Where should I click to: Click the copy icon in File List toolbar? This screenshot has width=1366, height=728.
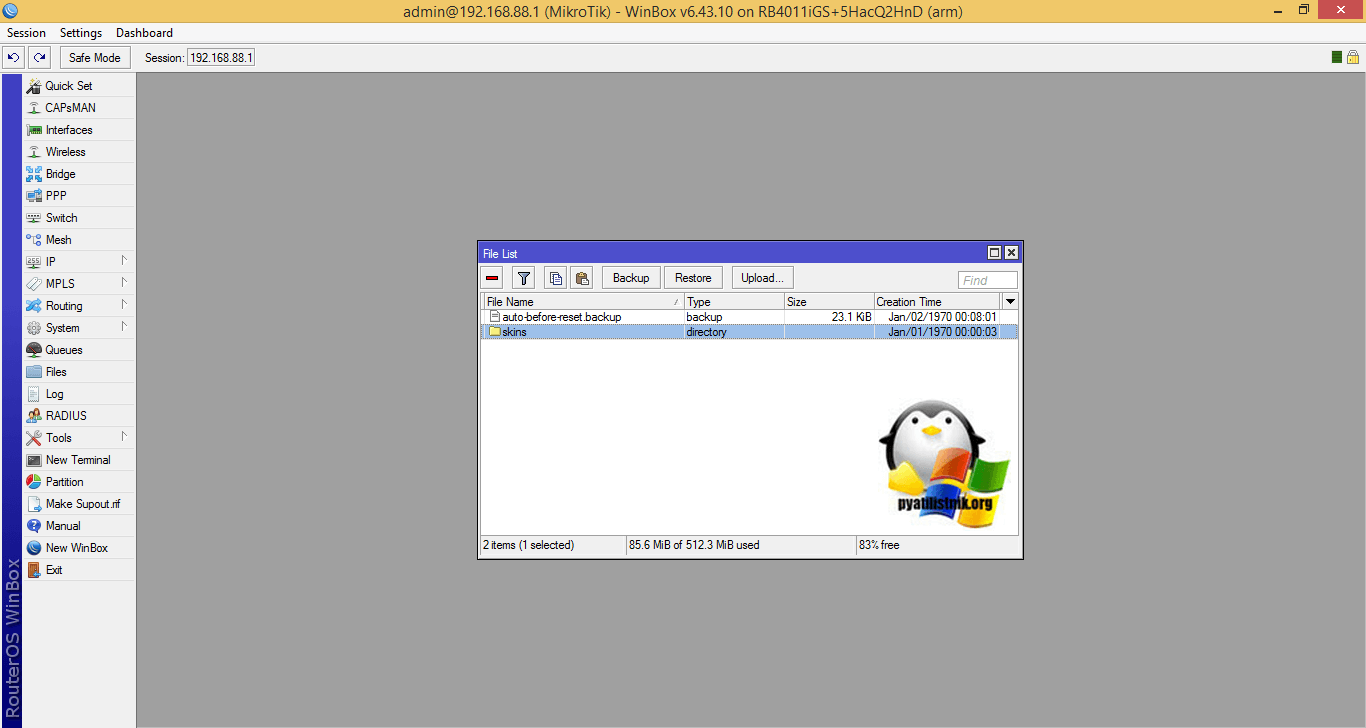click(x=557, y=278)
